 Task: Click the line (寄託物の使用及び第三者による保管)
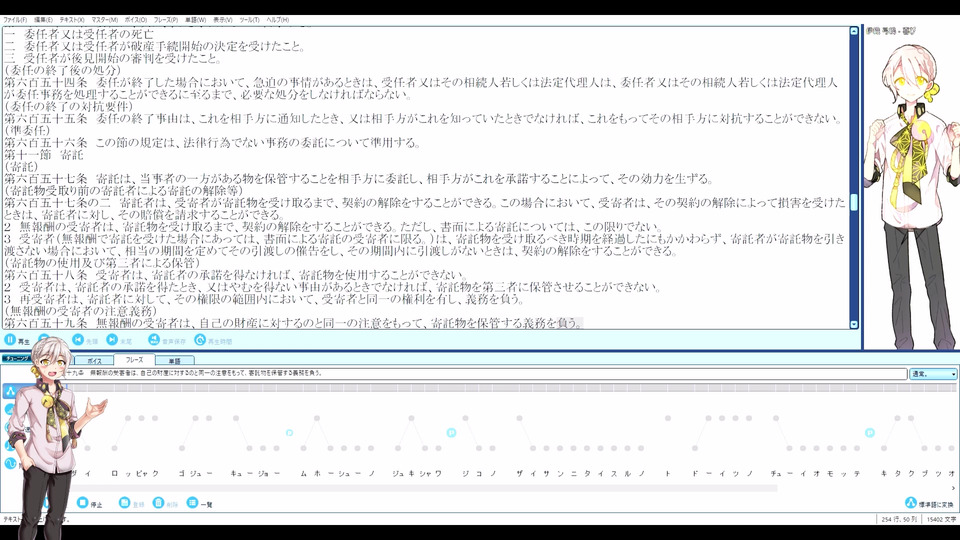click(x=102, y=263)
